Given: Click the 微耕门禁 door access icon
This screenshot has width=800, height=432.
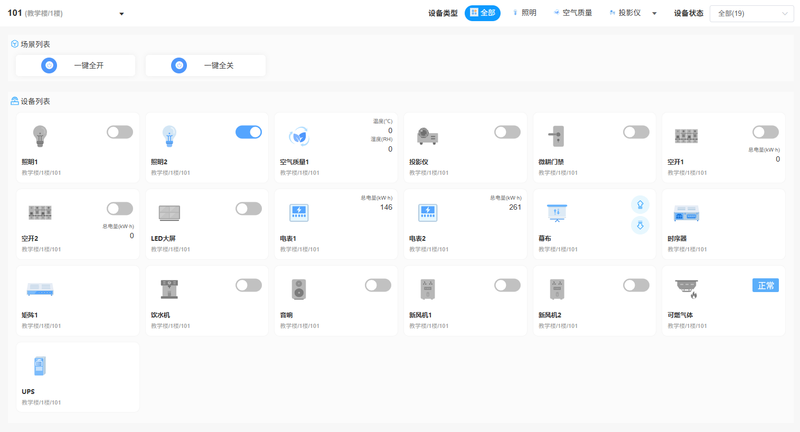Looking at the screenshot, I should (x=556, y=136).
